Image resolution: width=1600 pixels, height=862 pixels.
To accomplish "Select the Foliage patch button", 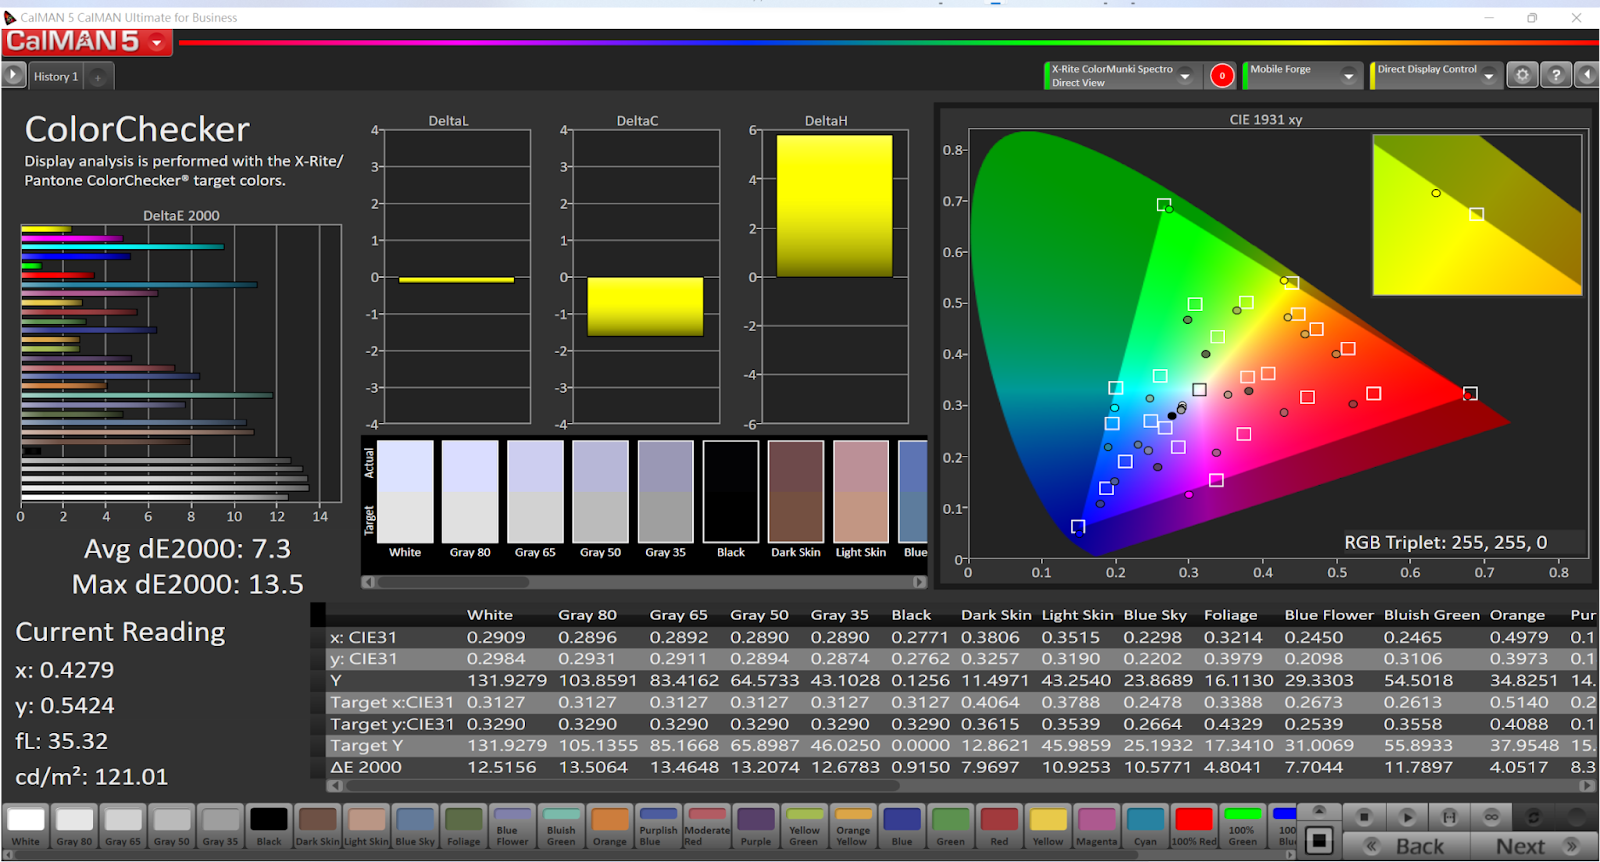I will 463,826.
